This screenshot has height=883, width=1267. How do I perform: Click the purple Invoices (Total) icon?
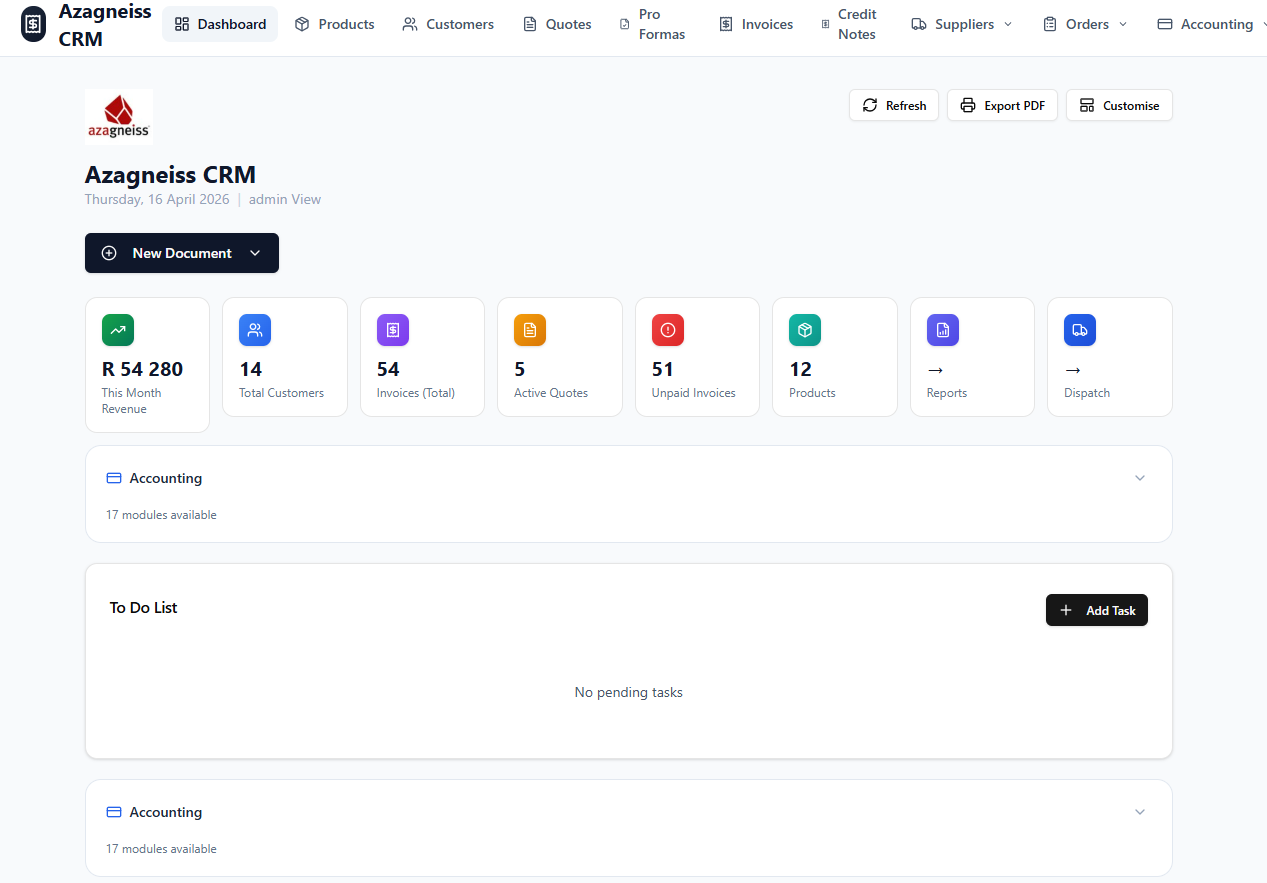coord(393,330)
